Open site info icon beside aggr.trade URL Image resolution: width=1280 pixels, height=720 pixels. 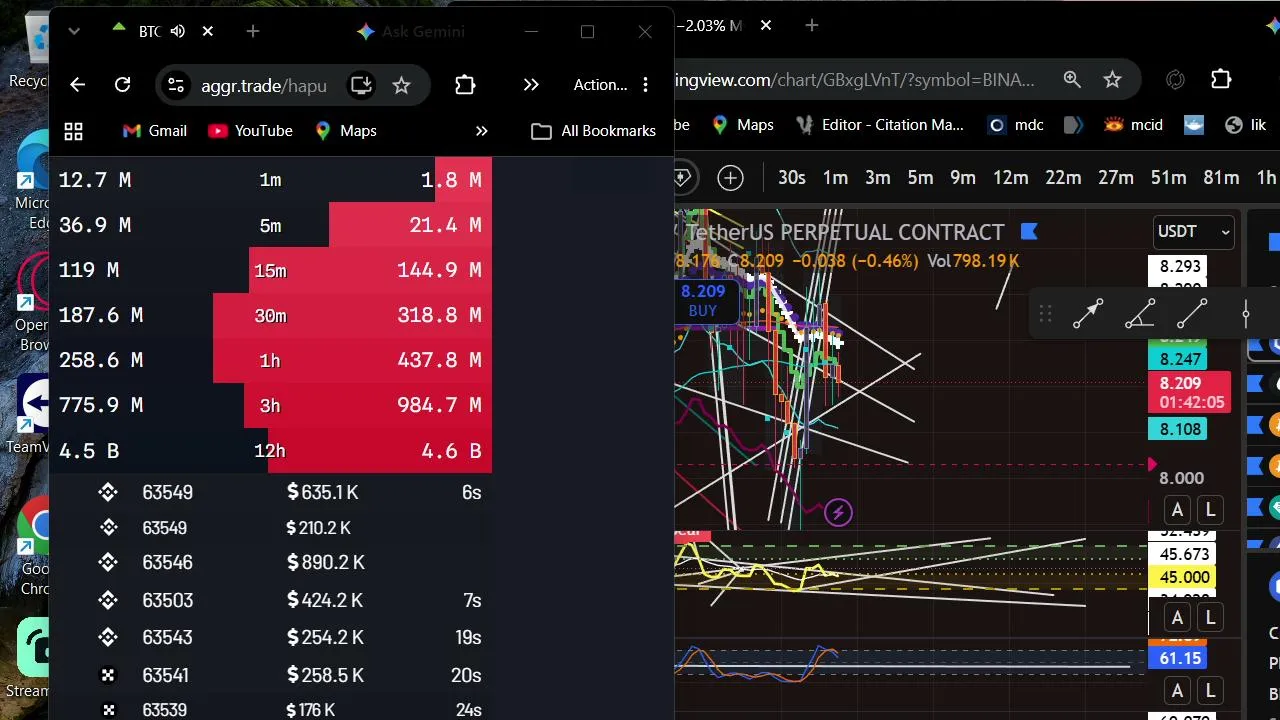[175, 85]
